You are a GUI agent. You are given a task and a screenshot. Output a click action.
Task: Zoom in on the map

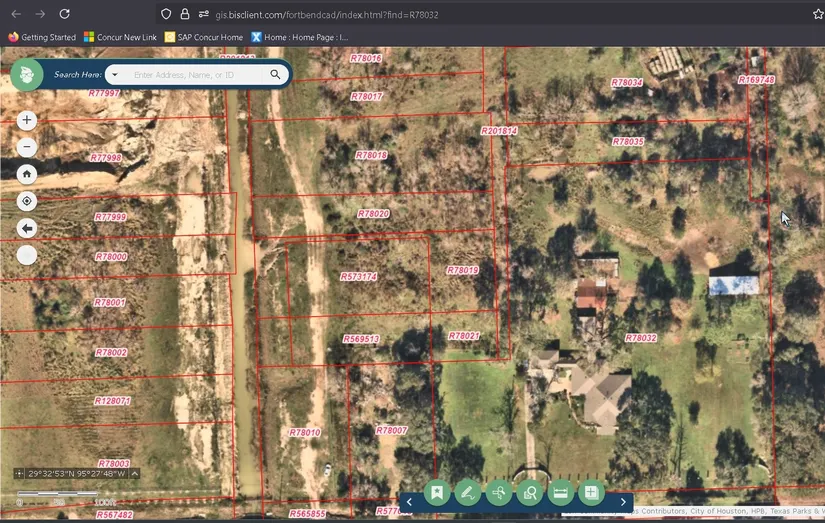(27, 120)
